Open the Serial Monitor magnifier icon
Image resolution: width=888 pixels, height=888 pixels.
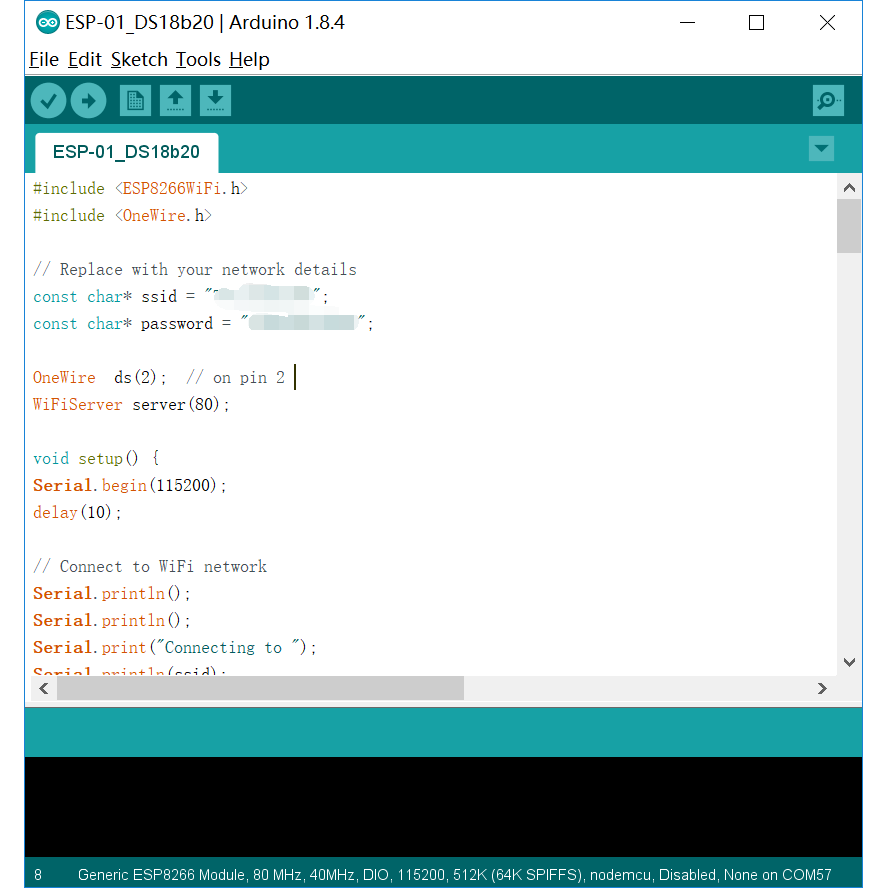[828, 100]
